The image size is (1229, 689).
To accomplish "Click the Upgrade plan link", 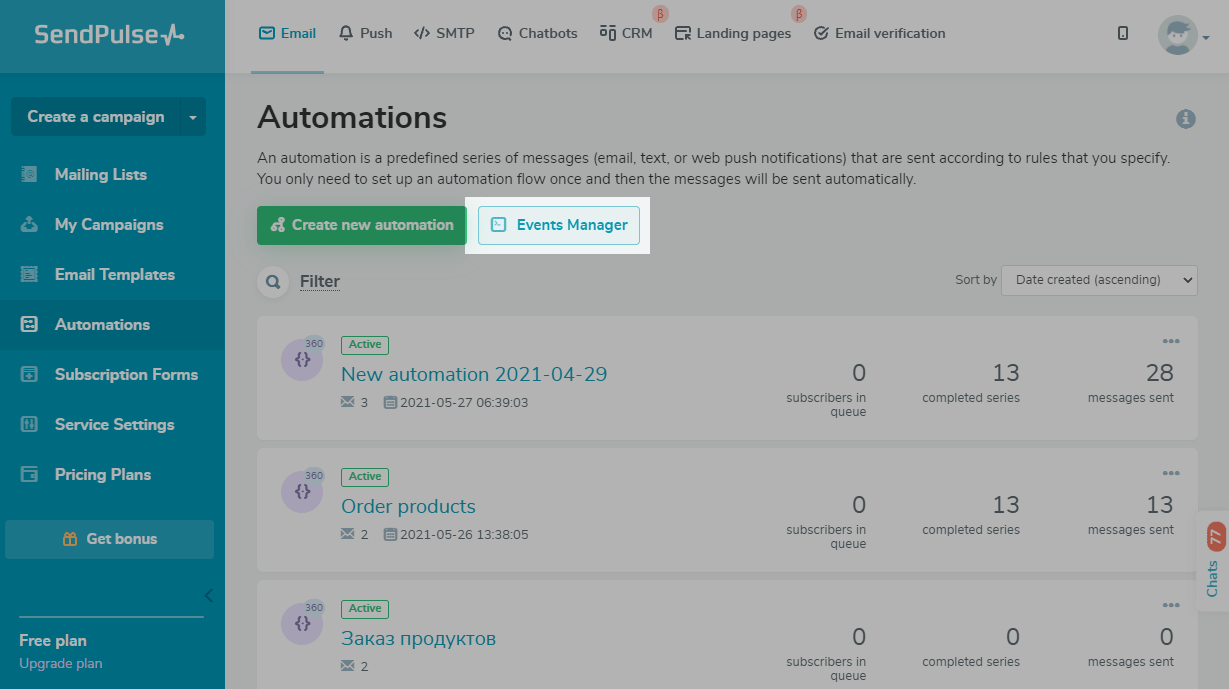I will (60, 663).
